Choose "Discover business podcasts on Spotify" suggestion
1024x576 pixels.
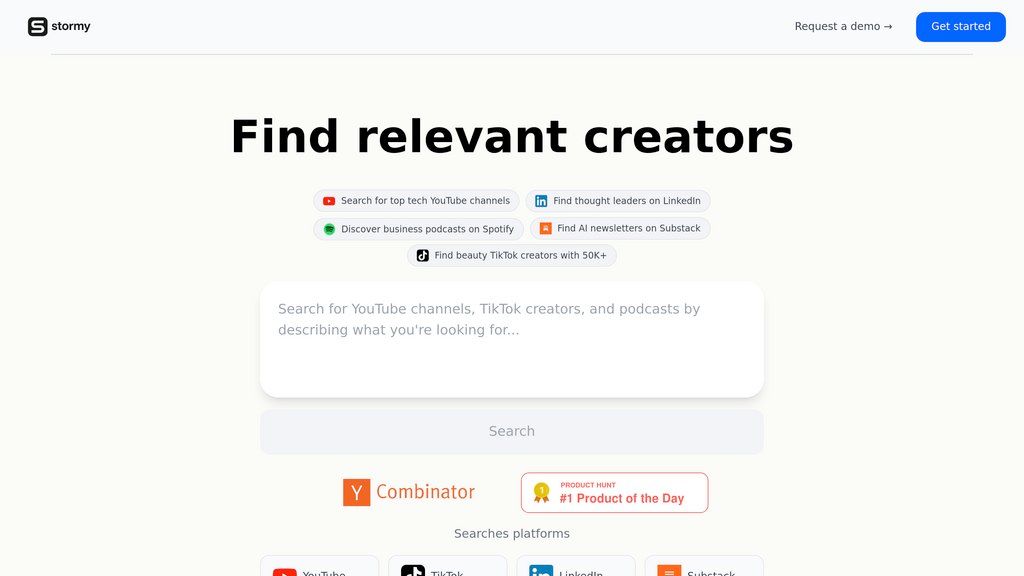click(419, 229)
